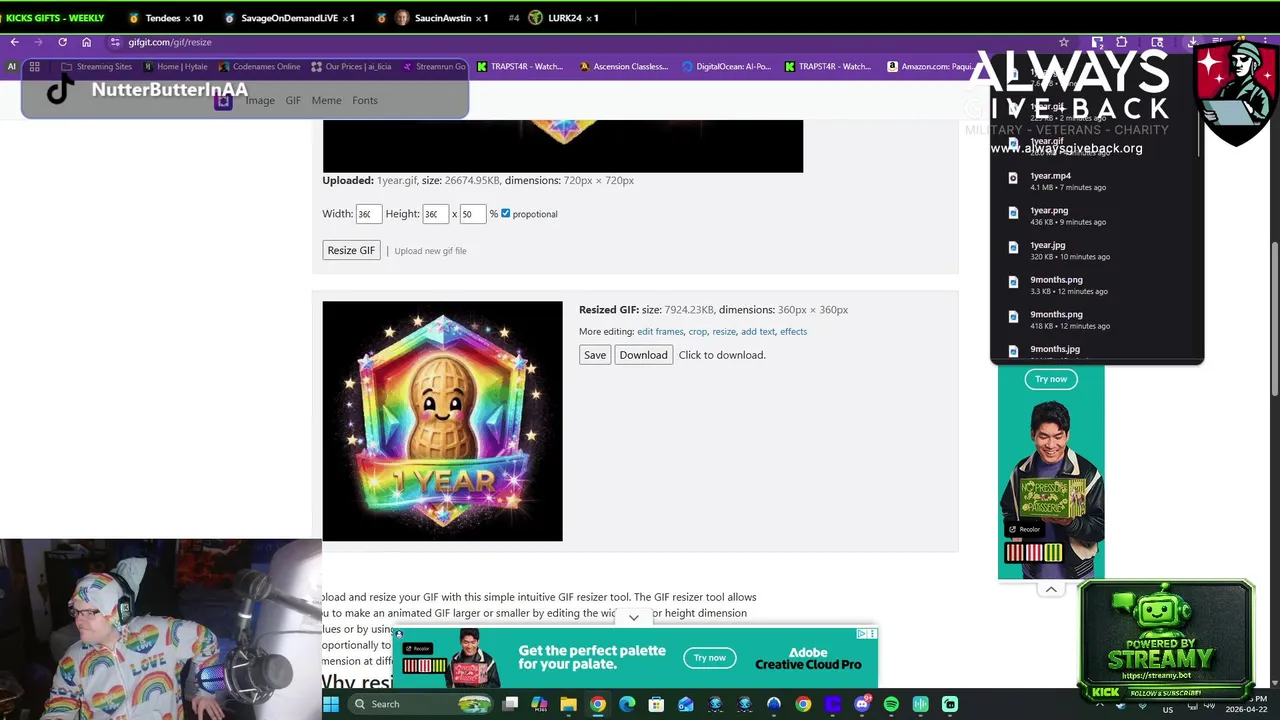1280x720 pixels.
Task: Open the 1year.jpg download entry
Action: (x=1097, y=250)
